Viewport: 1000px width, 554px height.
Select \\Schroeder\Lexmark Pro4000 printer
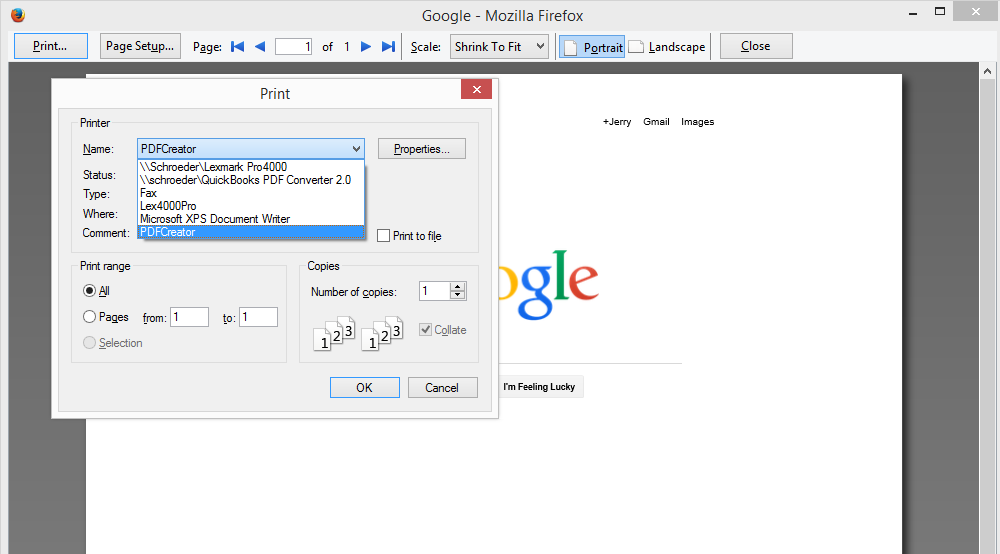[x=251, y=167]
